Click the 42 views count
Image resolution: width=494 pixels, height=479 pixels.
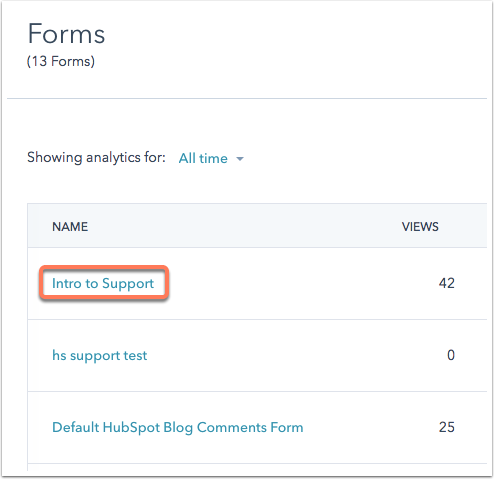click(447, 283)
